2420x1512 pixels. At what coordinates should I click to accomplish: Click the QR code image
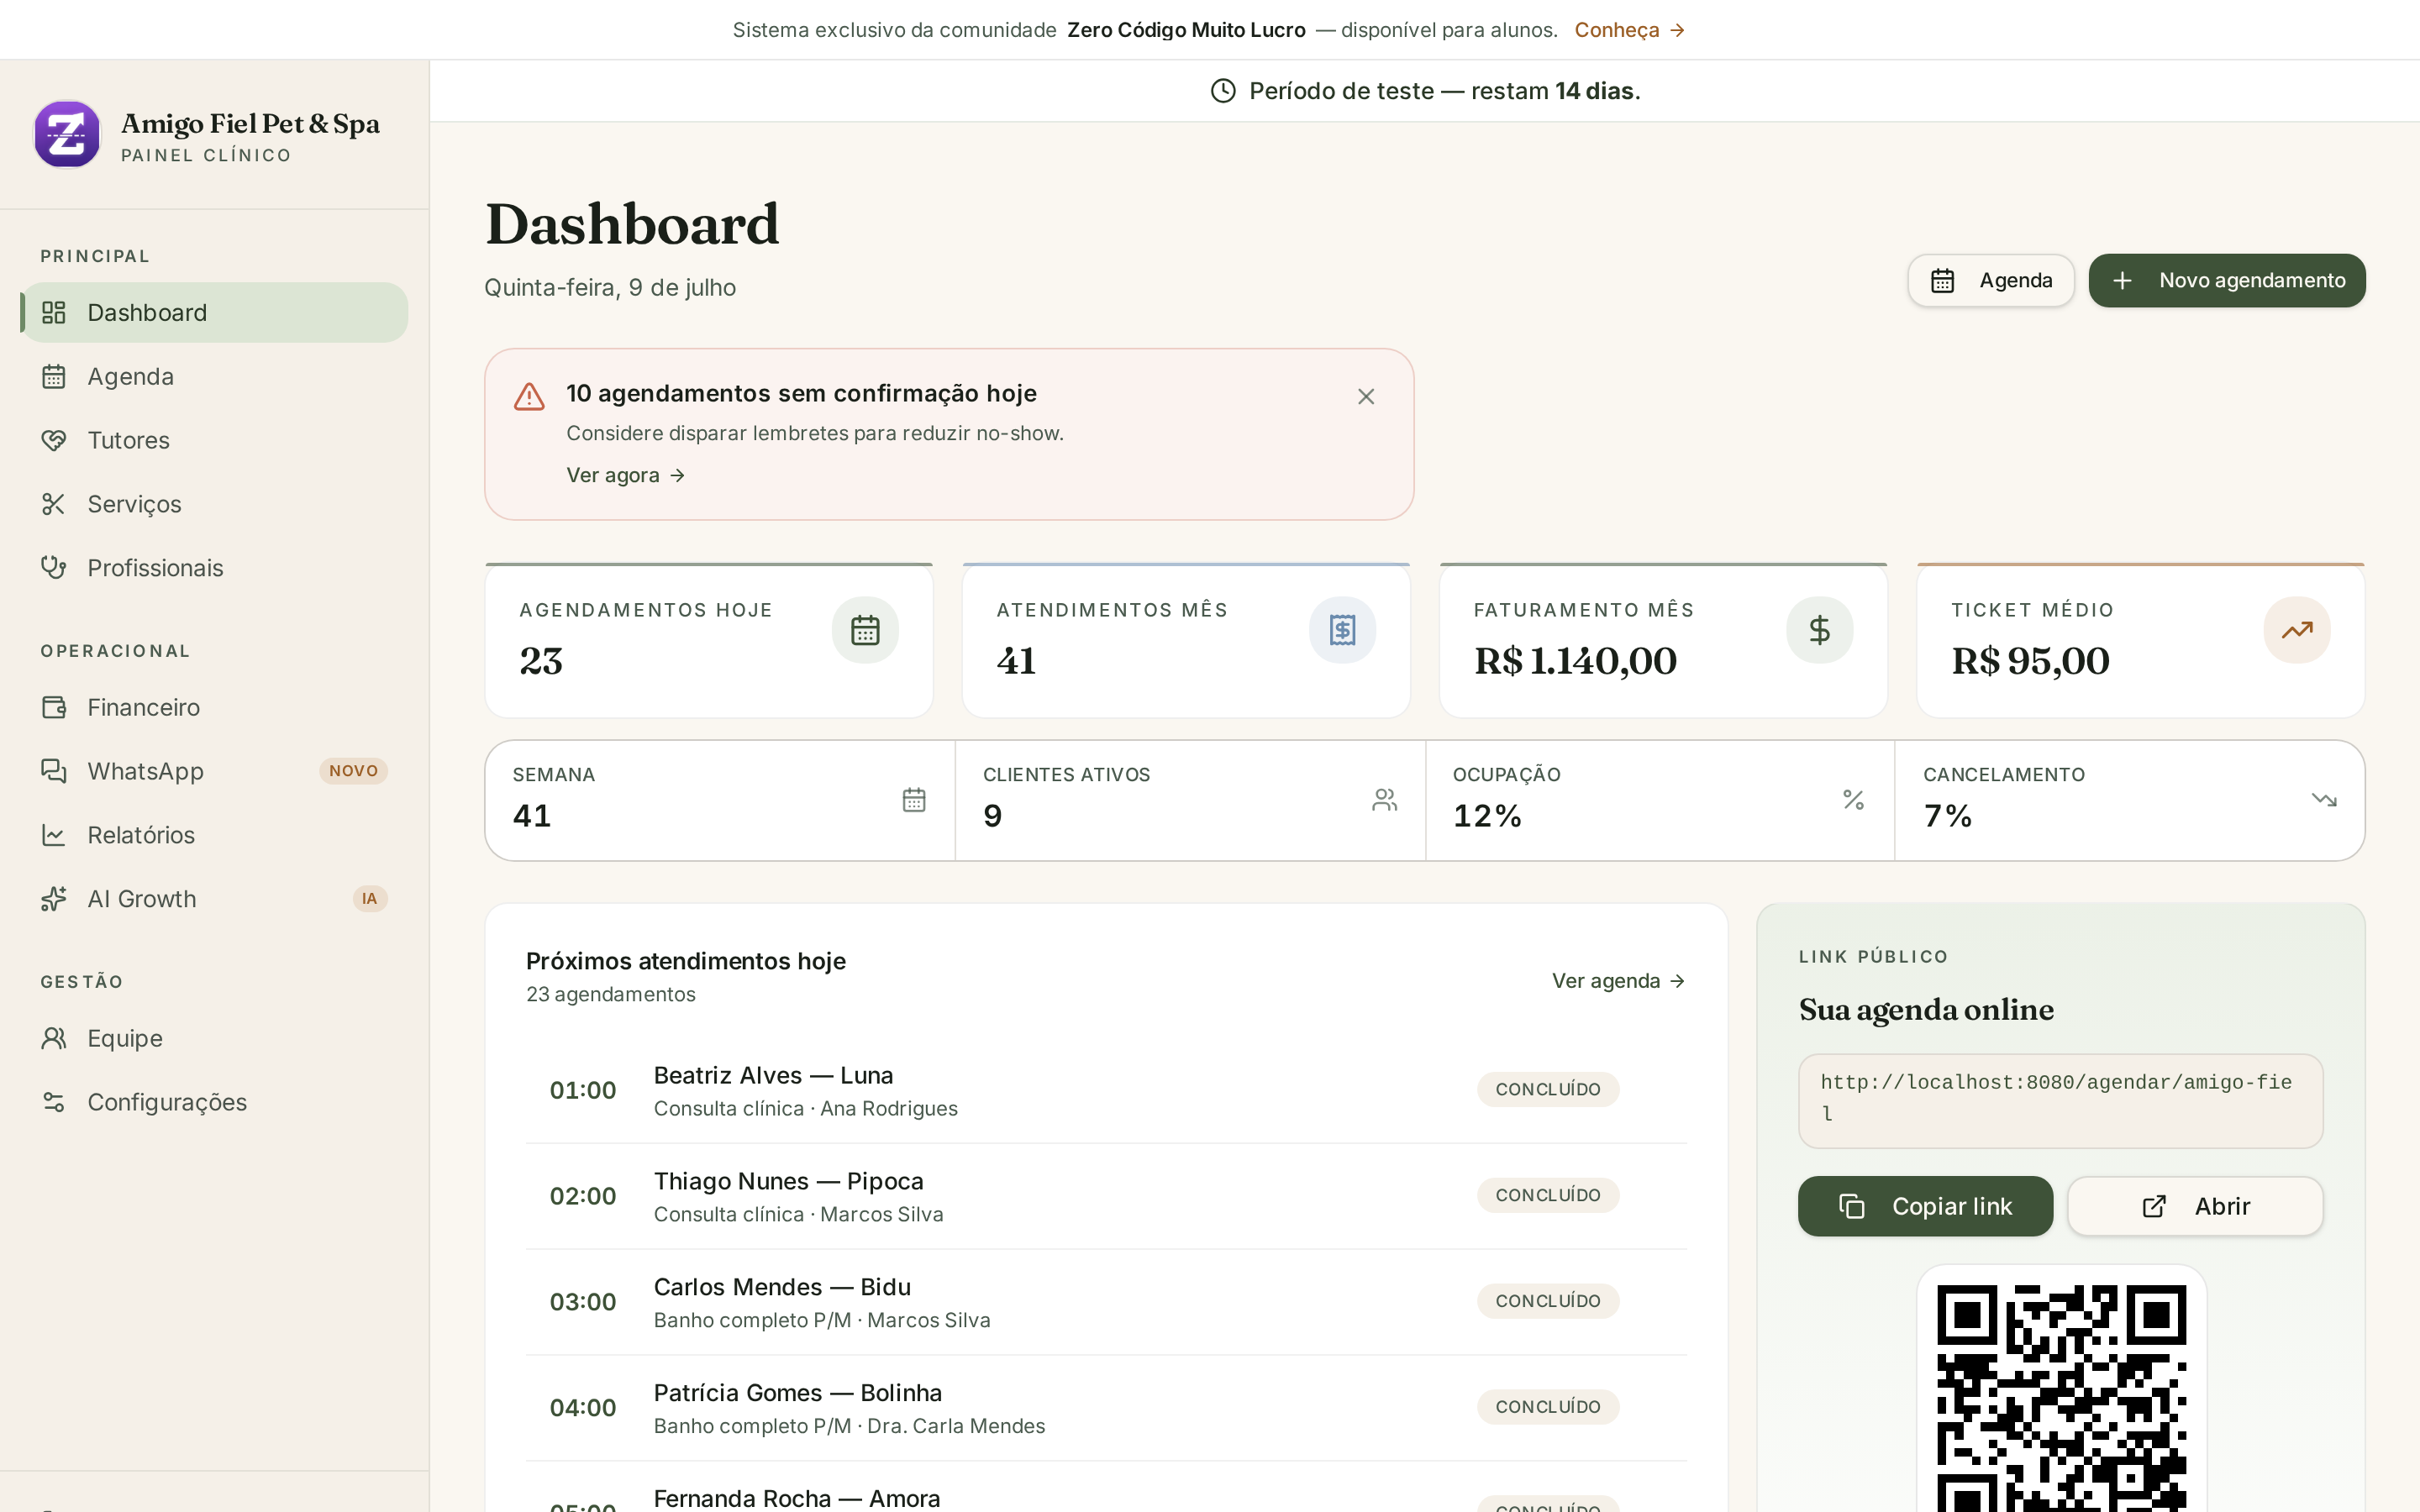pos(2062,1398)
